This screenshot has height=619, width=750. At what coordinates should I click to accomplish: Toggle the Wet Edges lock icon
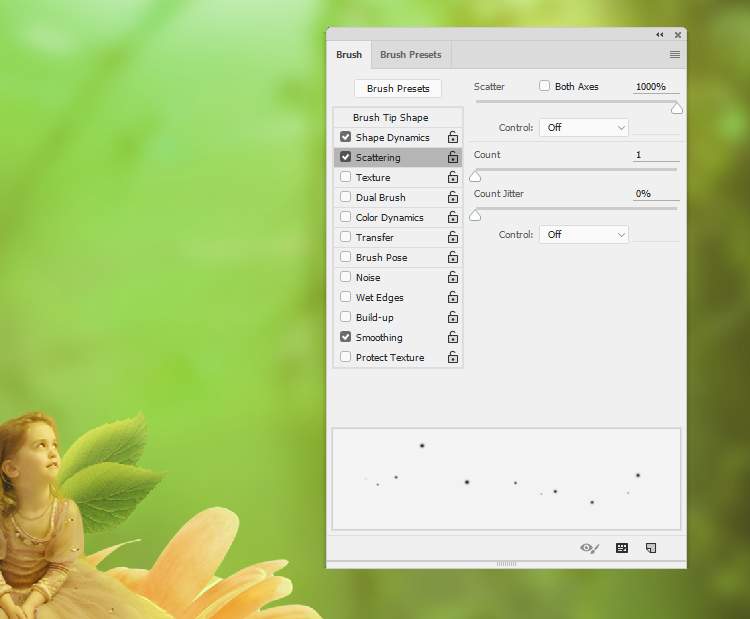(452, 298)
